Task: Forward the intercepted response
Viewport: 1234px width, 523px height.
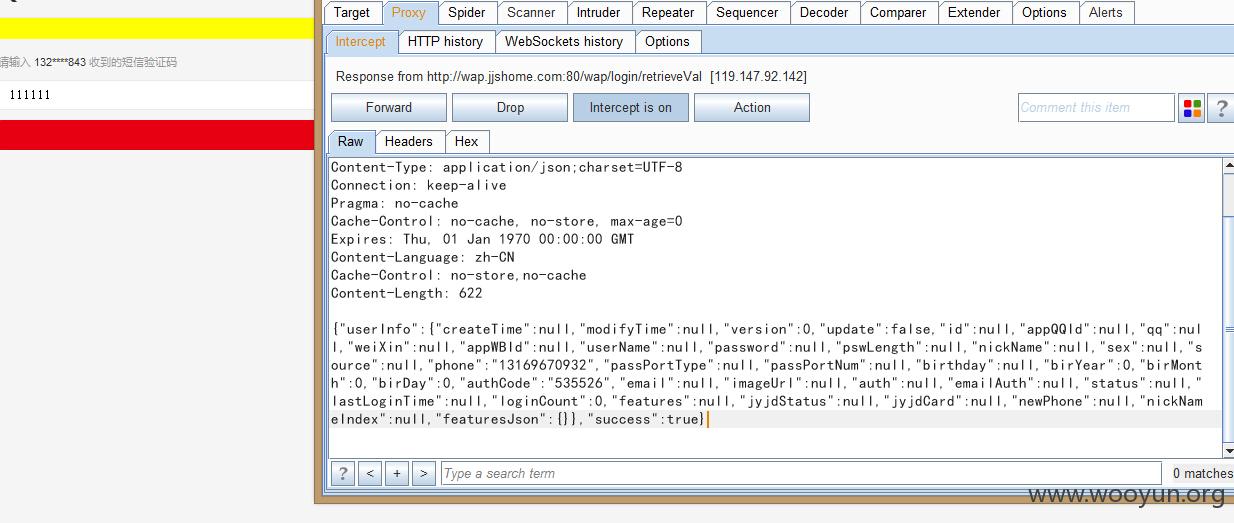Action: tap(389, 108)
